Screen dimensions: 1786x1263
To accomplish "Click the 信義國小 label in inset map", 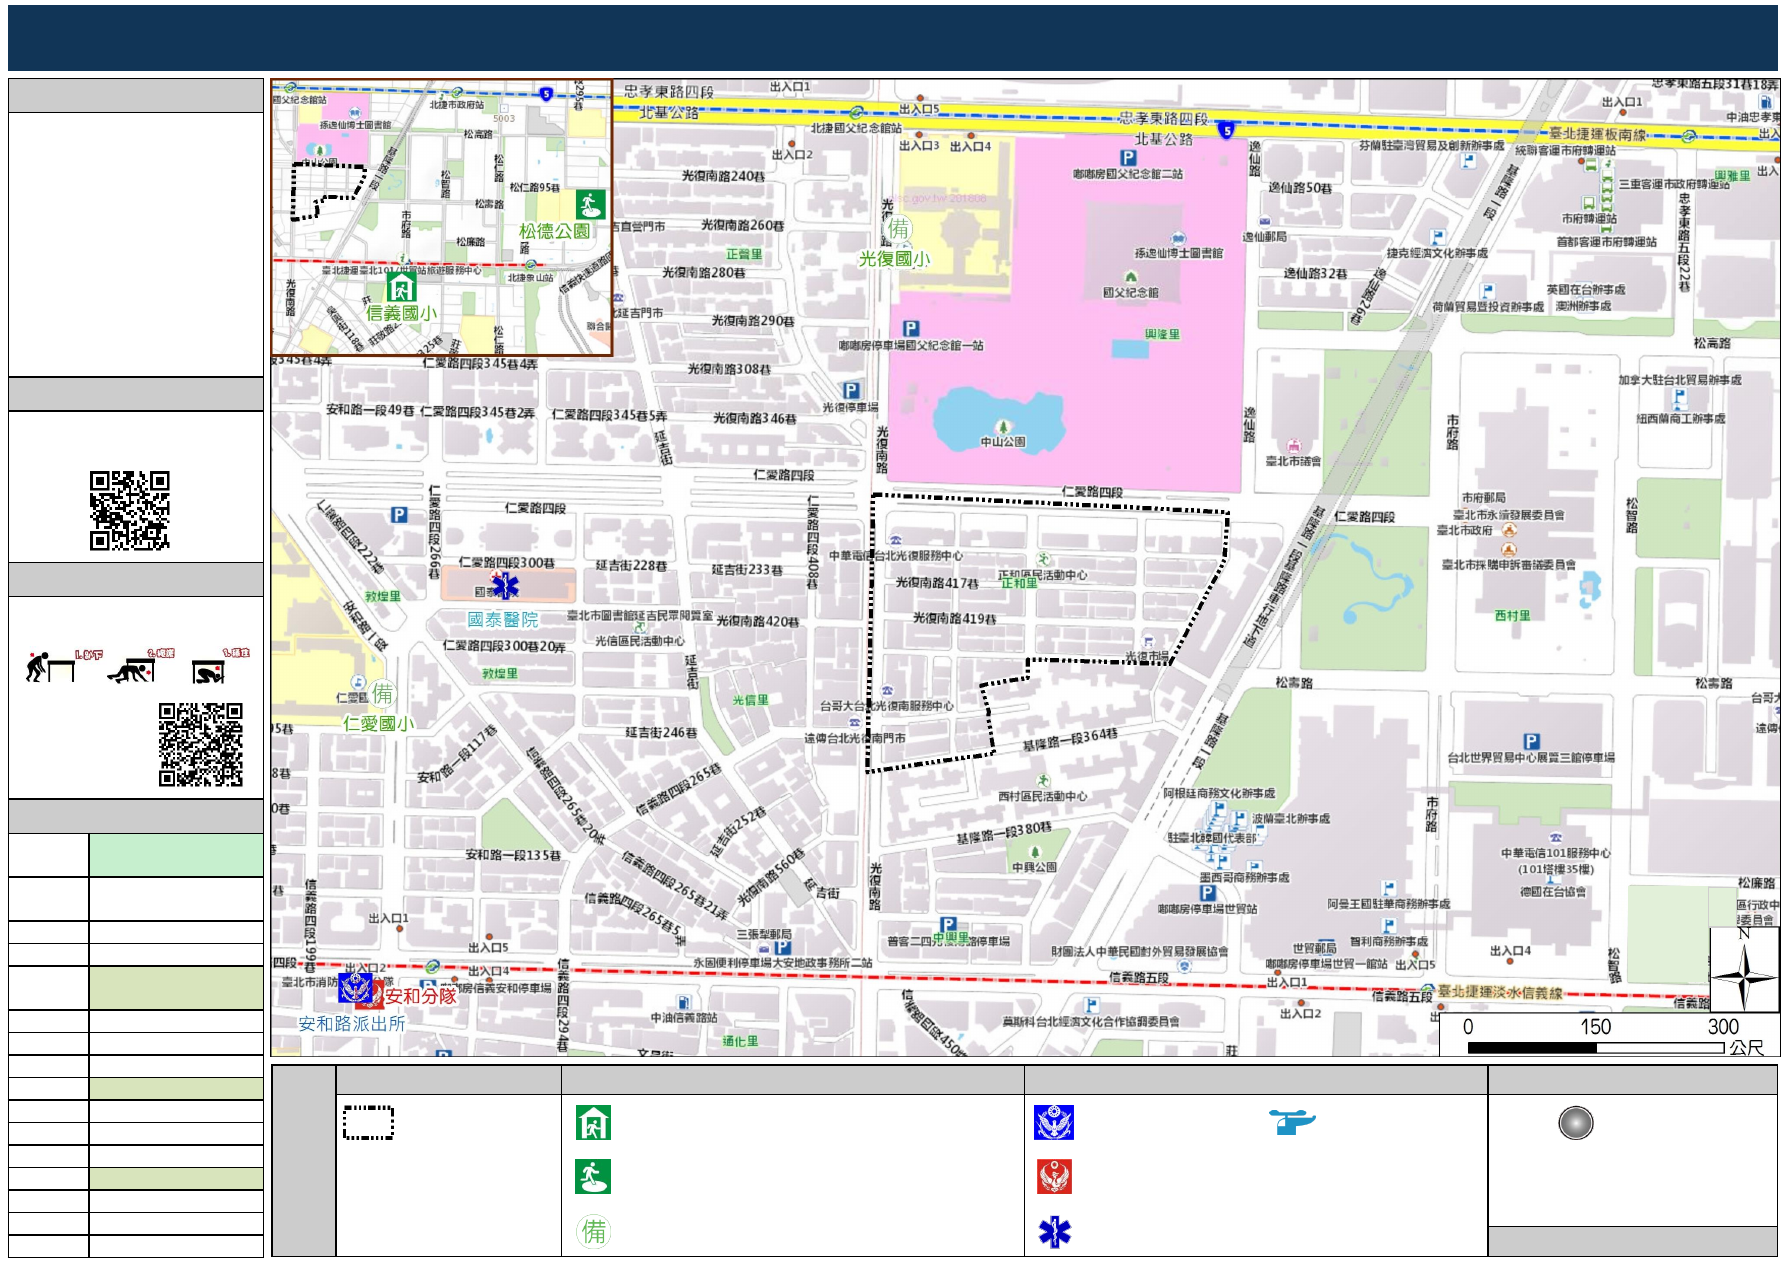I will pos(401,313).
